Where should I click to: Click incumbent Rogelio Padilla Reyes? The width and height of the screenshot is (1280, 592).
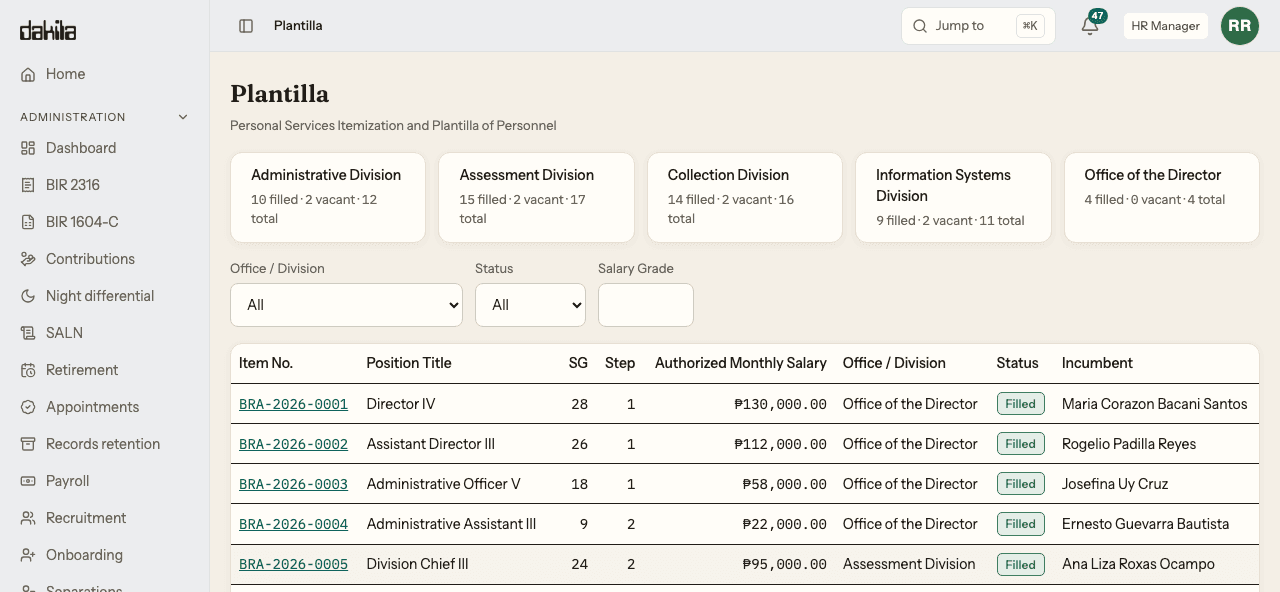1129,444
